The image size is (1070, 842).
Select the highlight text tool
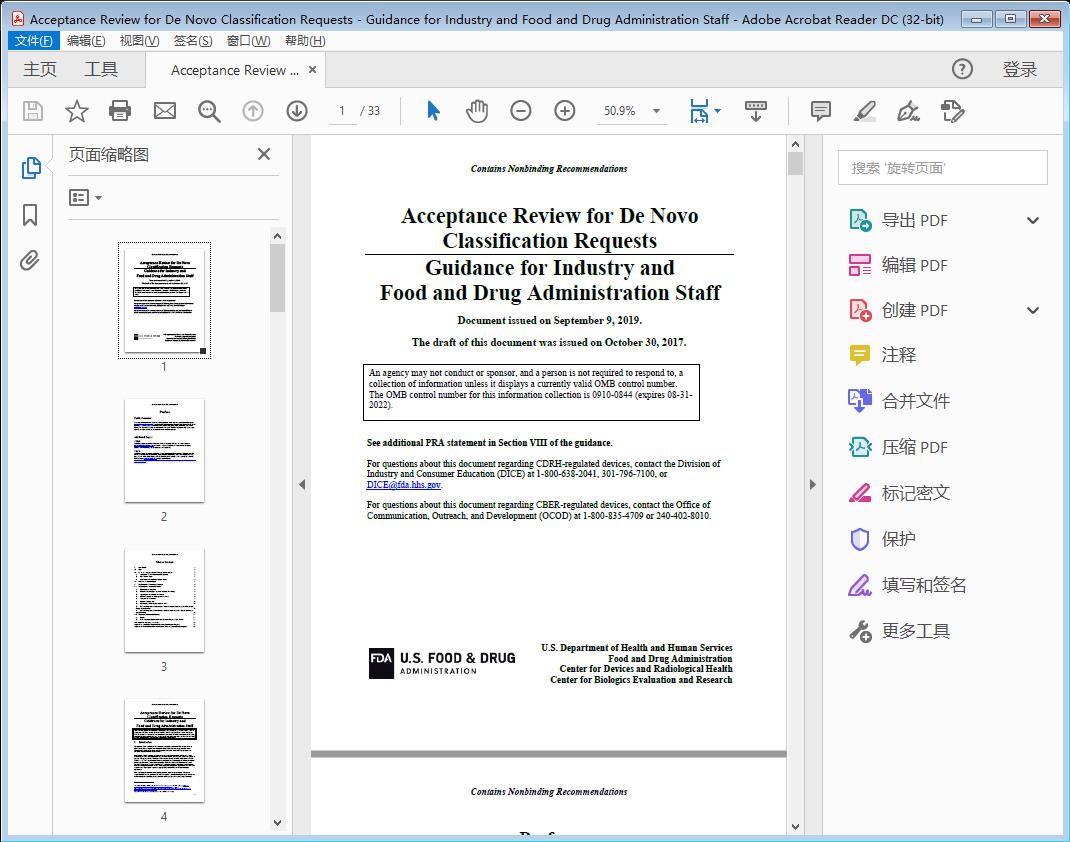pos(865,111)
